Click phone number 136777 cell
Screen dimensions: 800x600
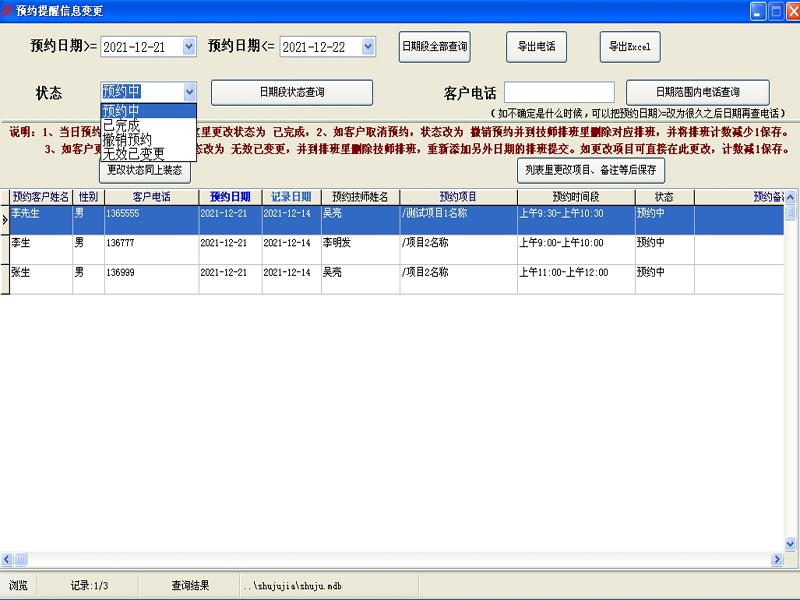[x=152, y=249]
